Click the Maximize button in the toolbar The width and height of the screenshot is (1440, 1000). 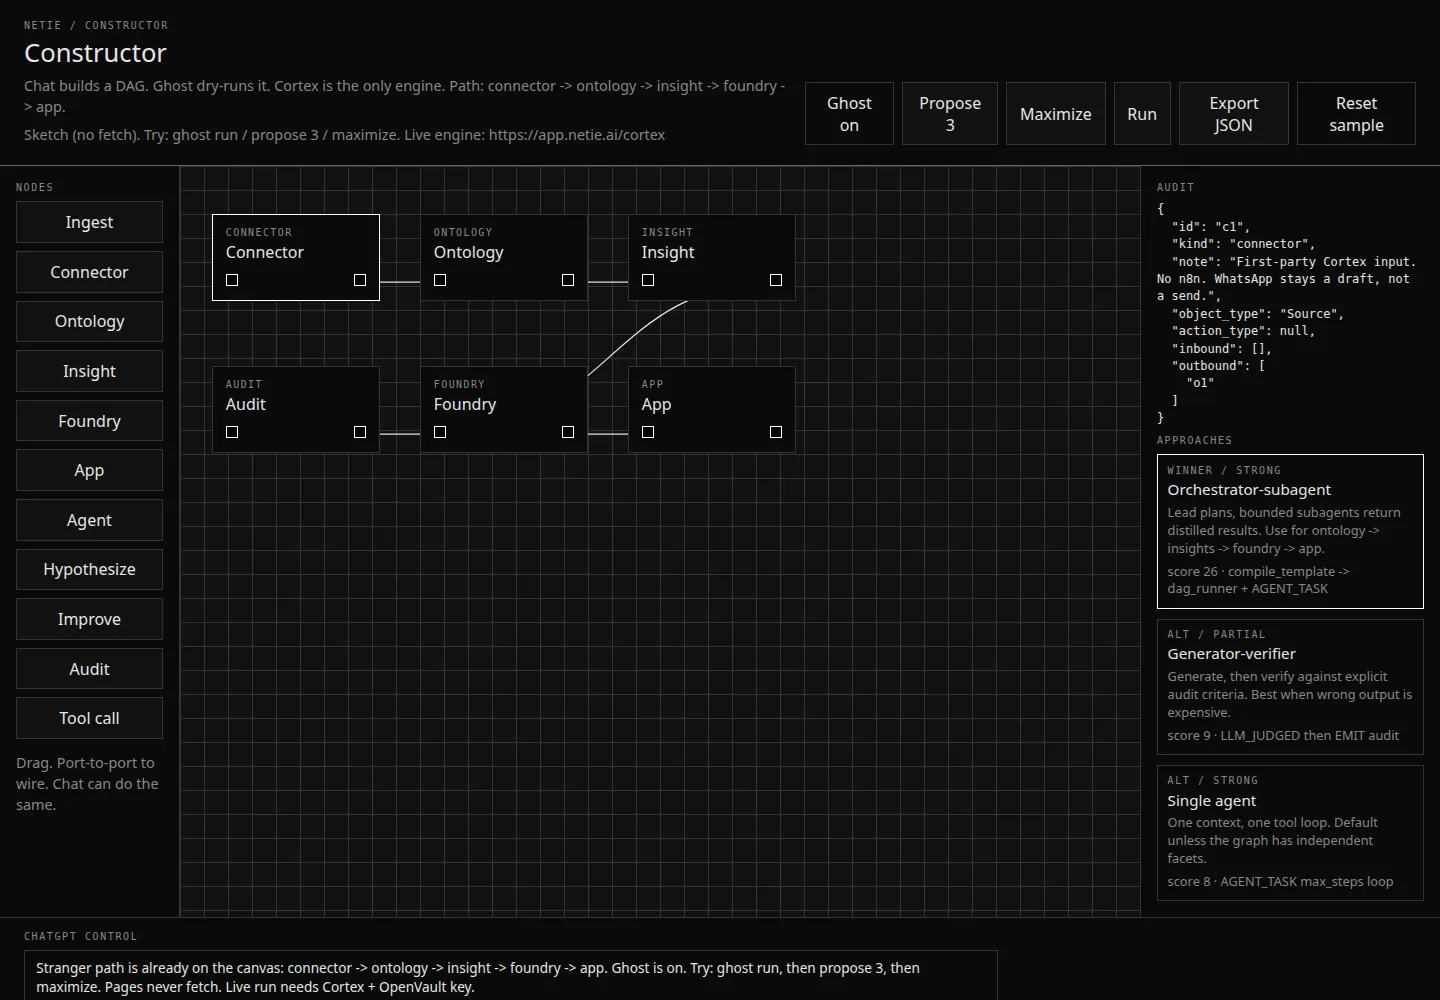pos(1055,114)
